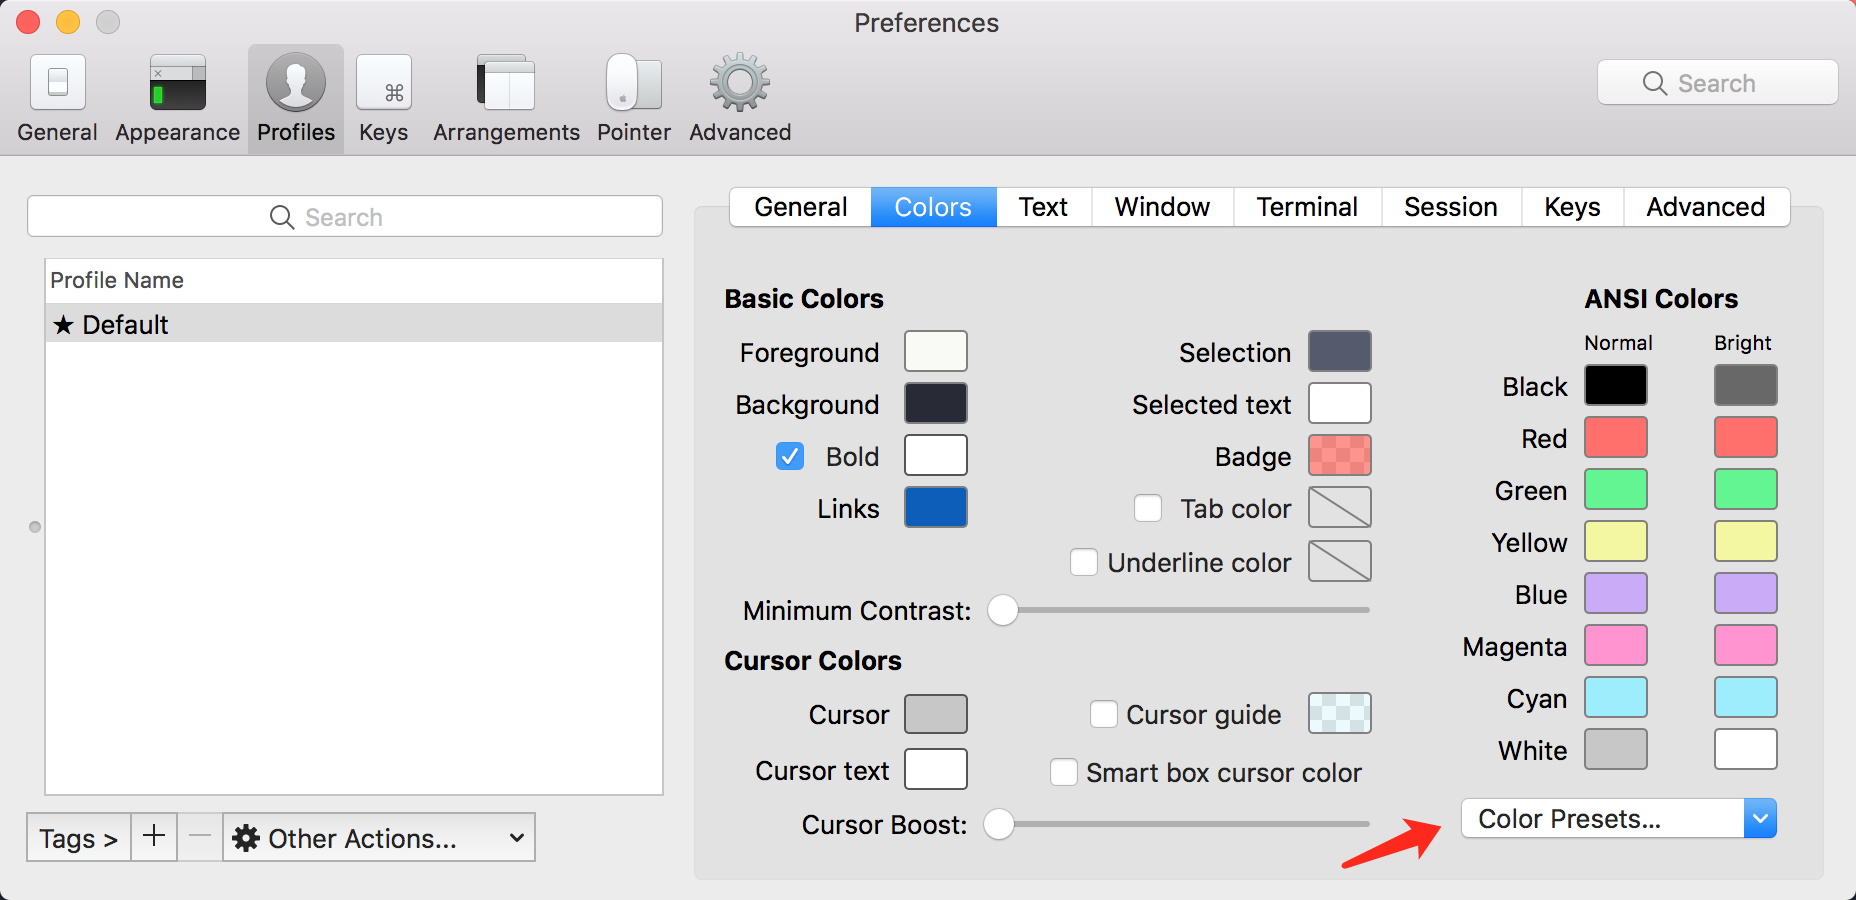Open the Advanced gear icon in toolbar
Screen dimensions: 1856x900
click(740, 84)
